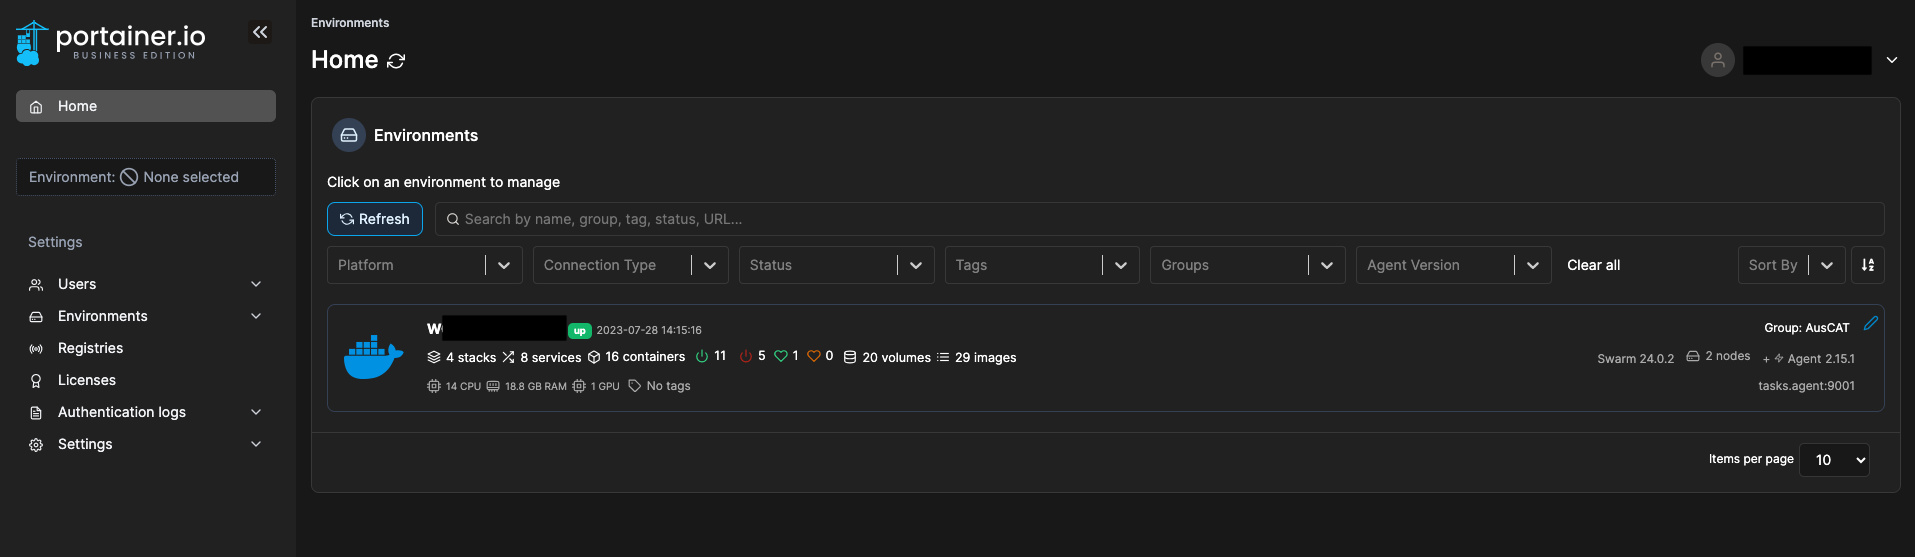The image size is (1915, 557).
Task: Click the 29 images entry
Action: tap(976, 357)
